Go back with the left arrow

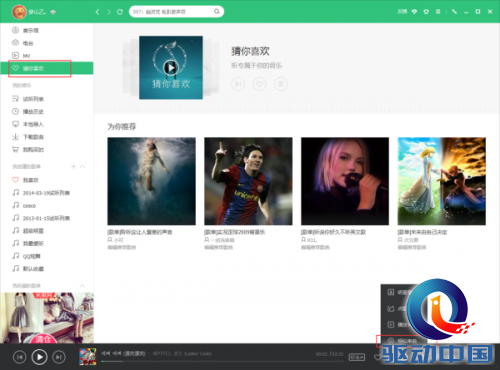click(x=97, y=12)
